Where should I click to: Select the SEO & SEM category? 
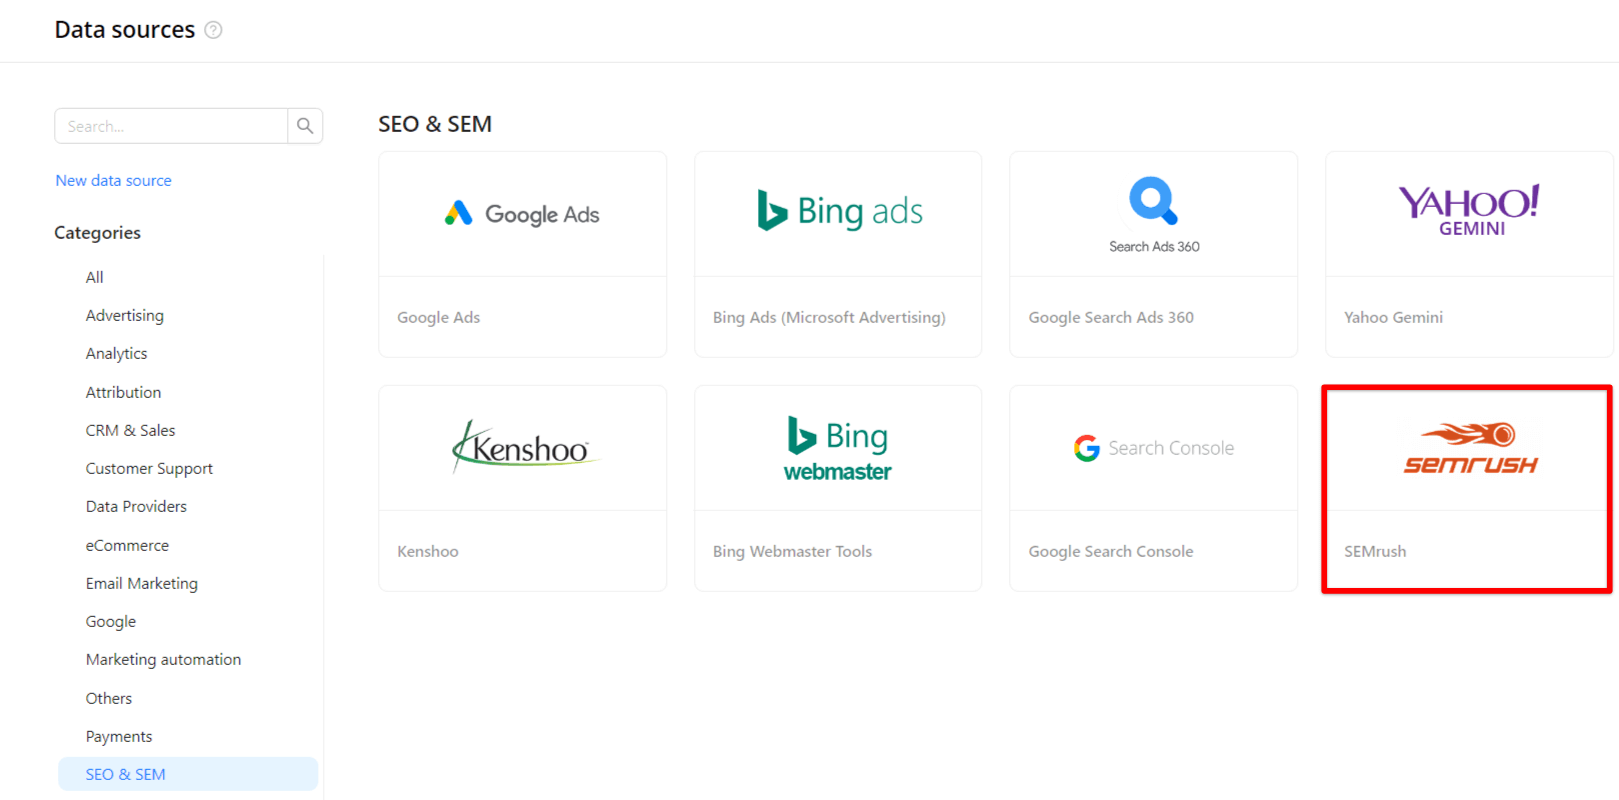click(188, 774)
